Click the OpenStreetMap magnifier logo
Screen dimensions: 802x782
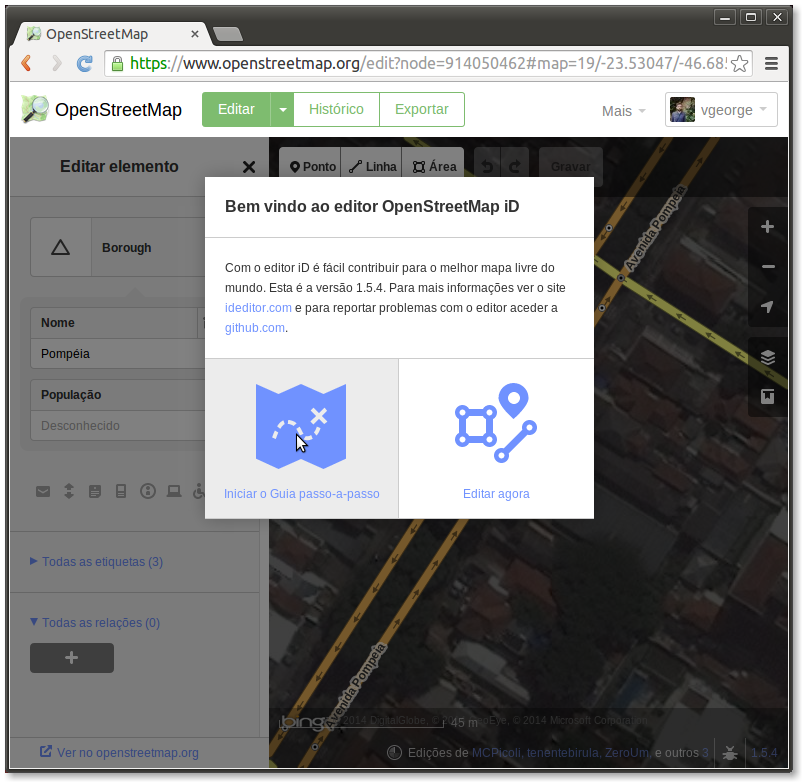34,109
